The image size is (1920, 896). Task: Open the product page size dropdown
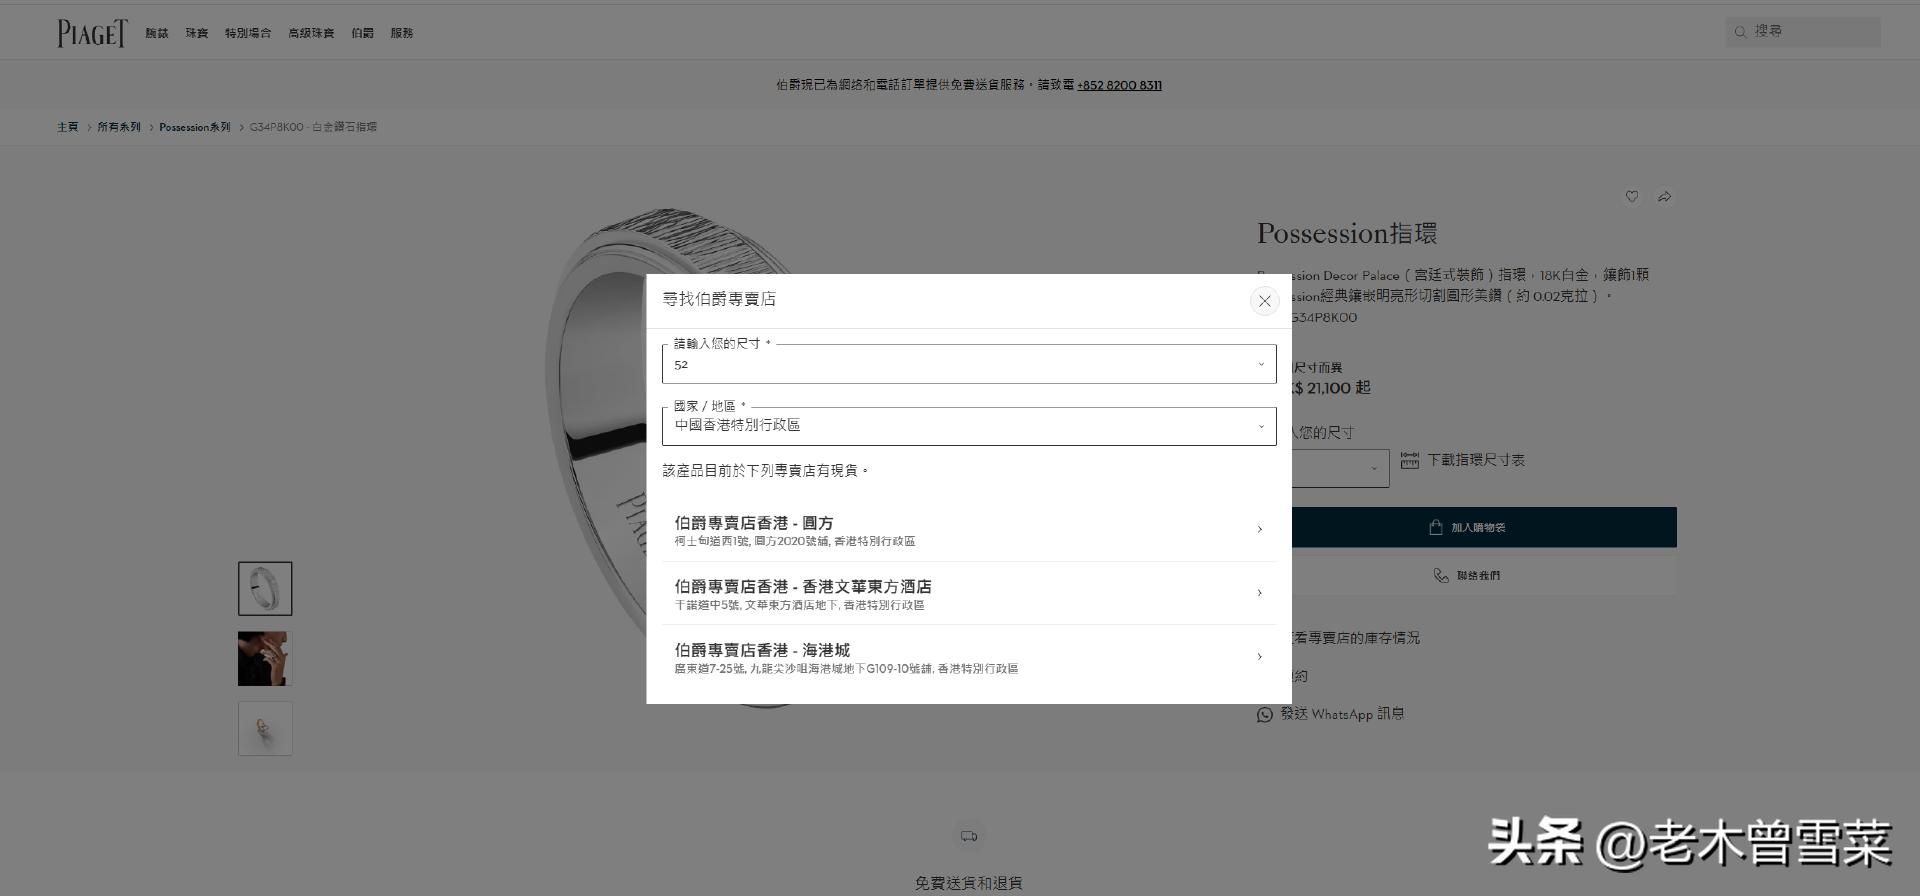(1340, 468)
